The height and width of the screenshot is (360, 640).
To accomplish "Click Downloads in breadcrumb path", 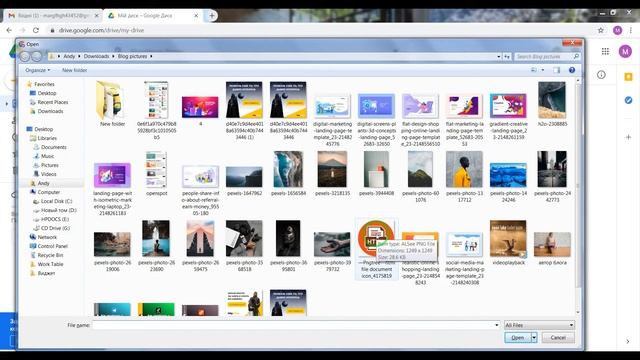I will [96, 56].
